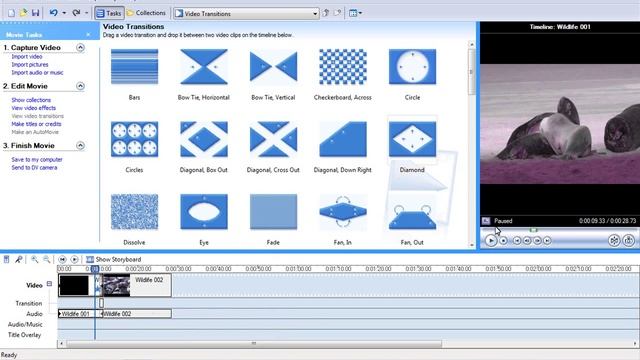The image size is (640, 360).
Task: Select the Diamond transition
Action: [412, 139]
